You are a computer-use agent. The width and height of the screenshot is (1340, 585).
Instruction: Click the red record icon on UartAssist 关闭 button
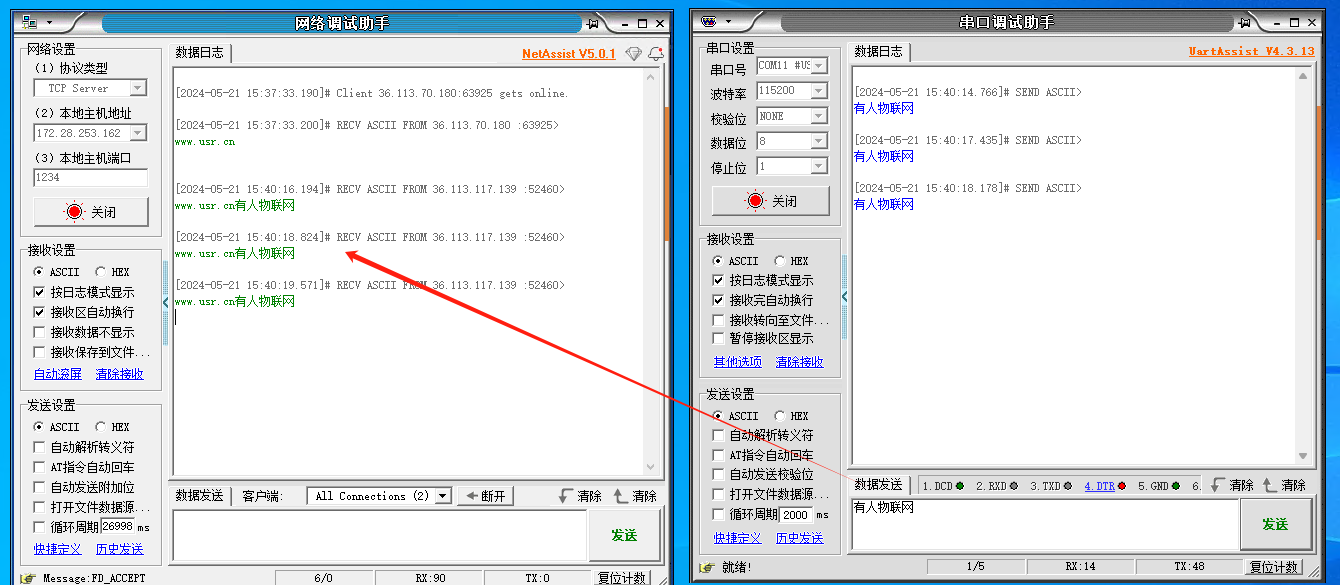pyautogui.click(x=755, y=200)
